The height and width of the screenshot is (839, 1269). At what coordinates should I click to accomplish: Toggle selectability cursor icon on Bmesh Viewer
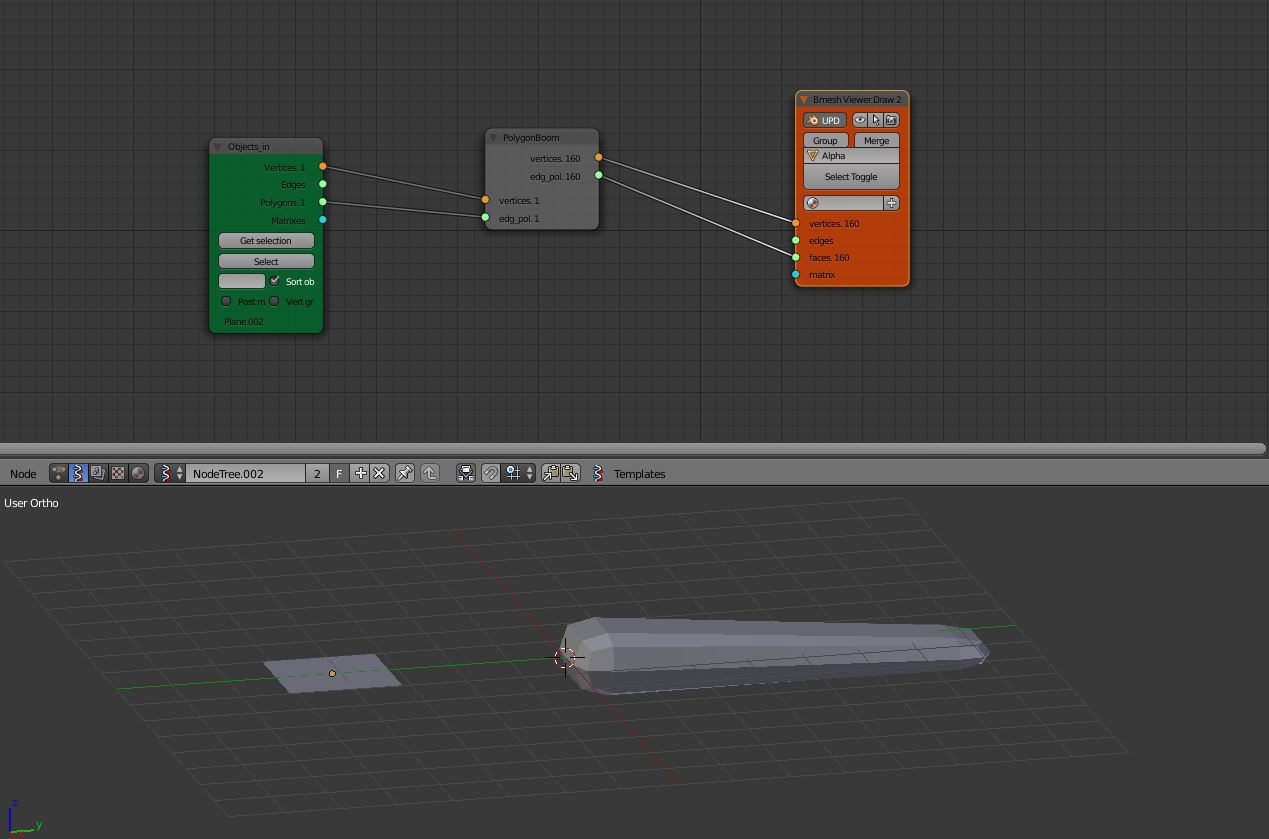876,120
